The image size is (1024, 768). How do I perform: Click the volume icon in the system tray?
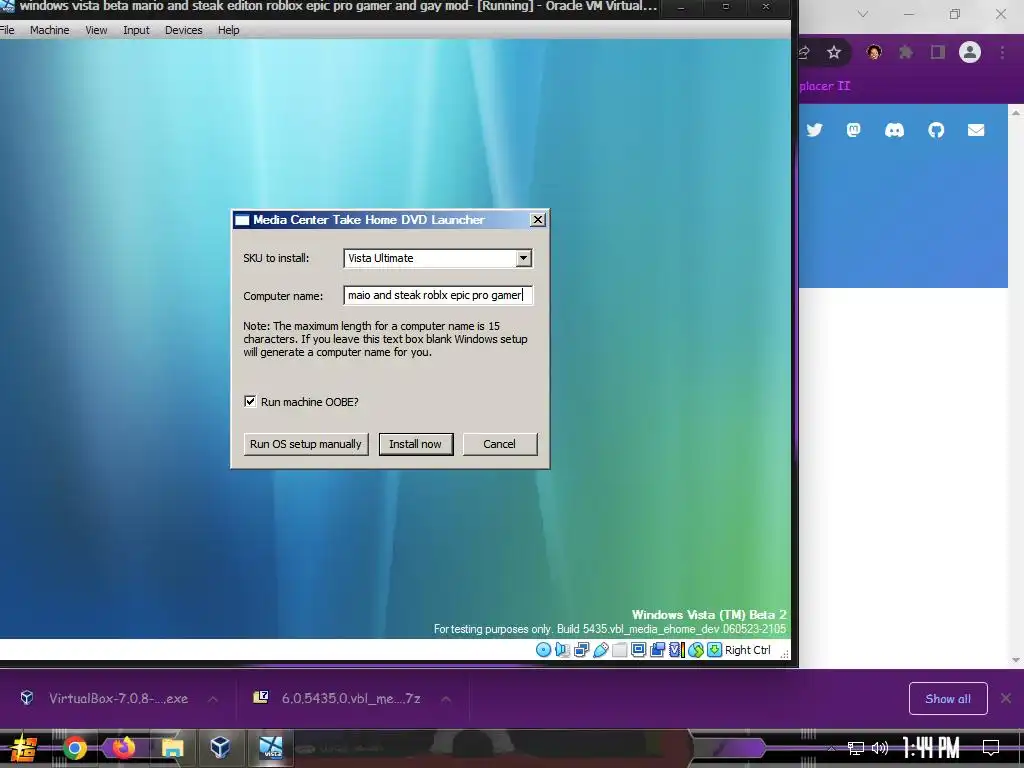(880, 748)
